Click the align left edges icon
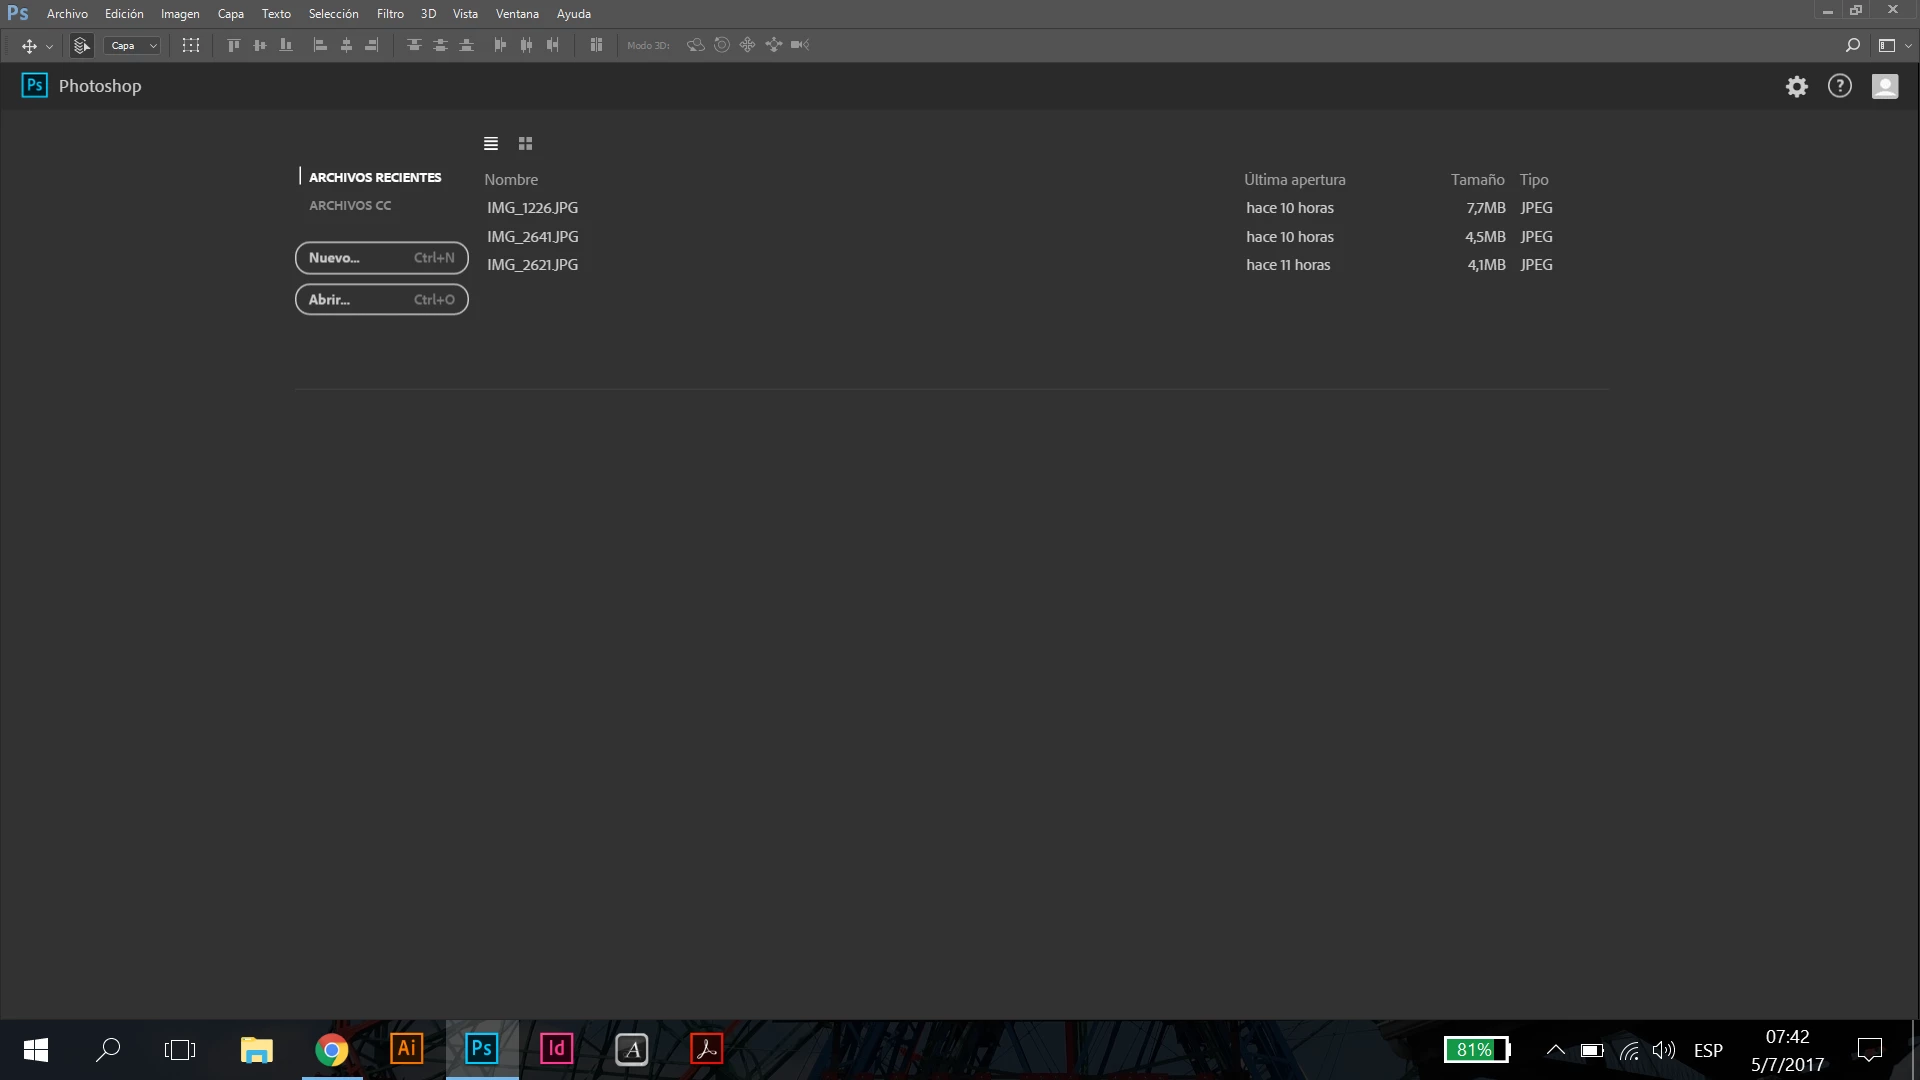The width and height of the screenshot is (1920, 1080). (x=320, y=45)
